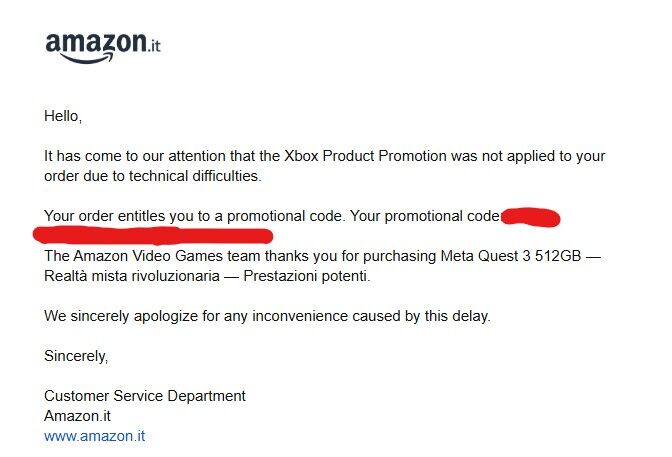Click the small red redaction after 'promotional code'
This screenshot has width=672, height=457.
[x=531, y=217]
